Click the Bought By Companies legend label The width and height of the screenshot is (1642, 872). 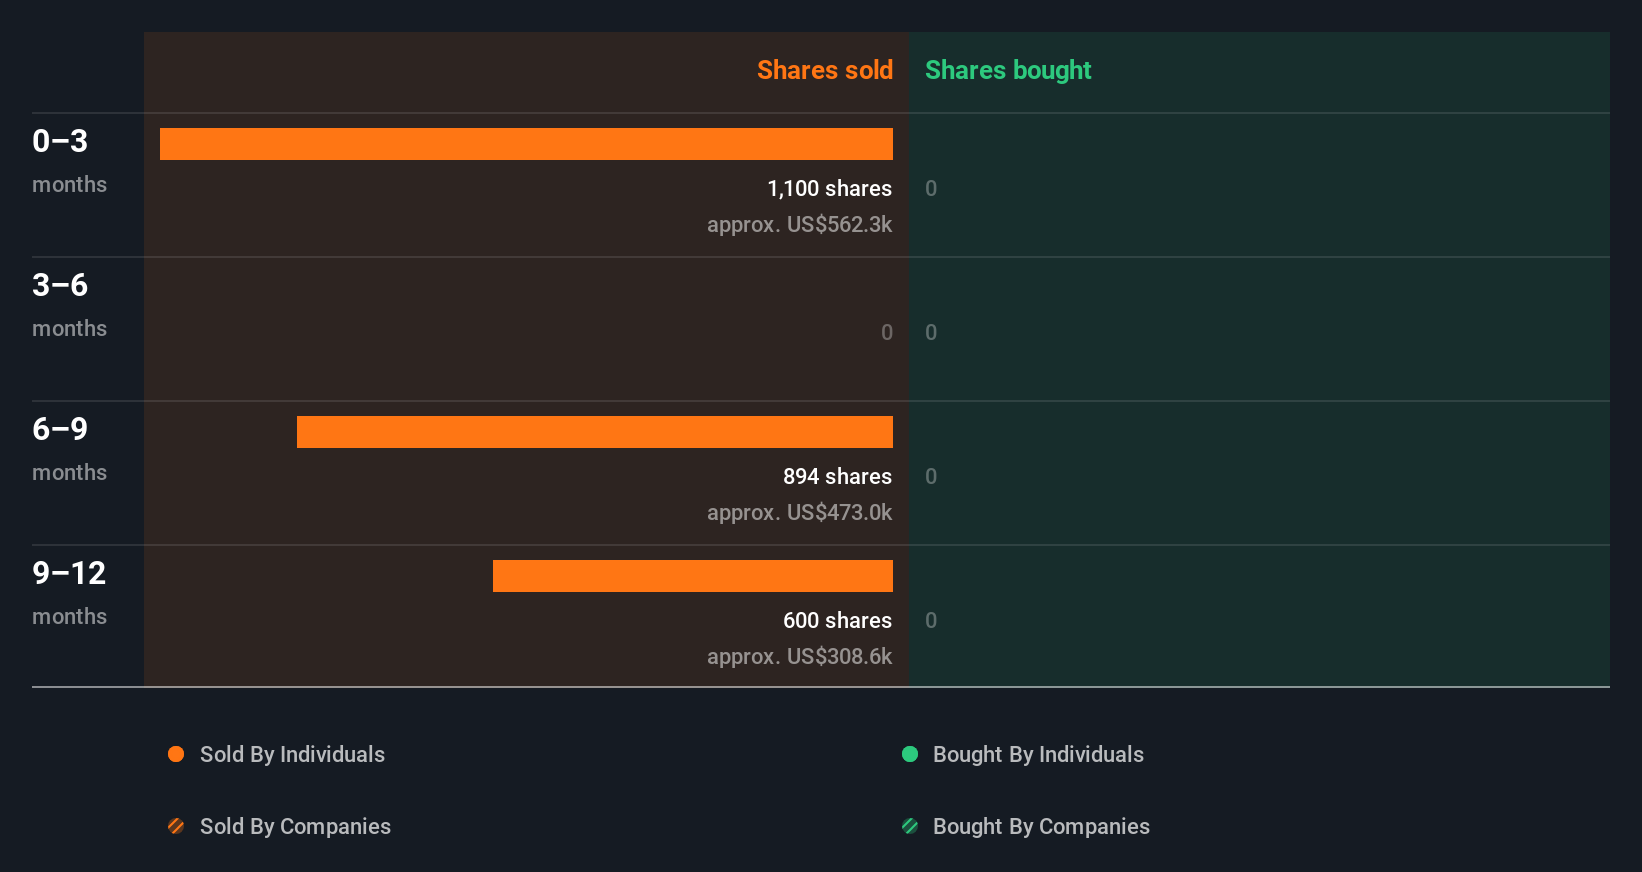pos(1041,826)
